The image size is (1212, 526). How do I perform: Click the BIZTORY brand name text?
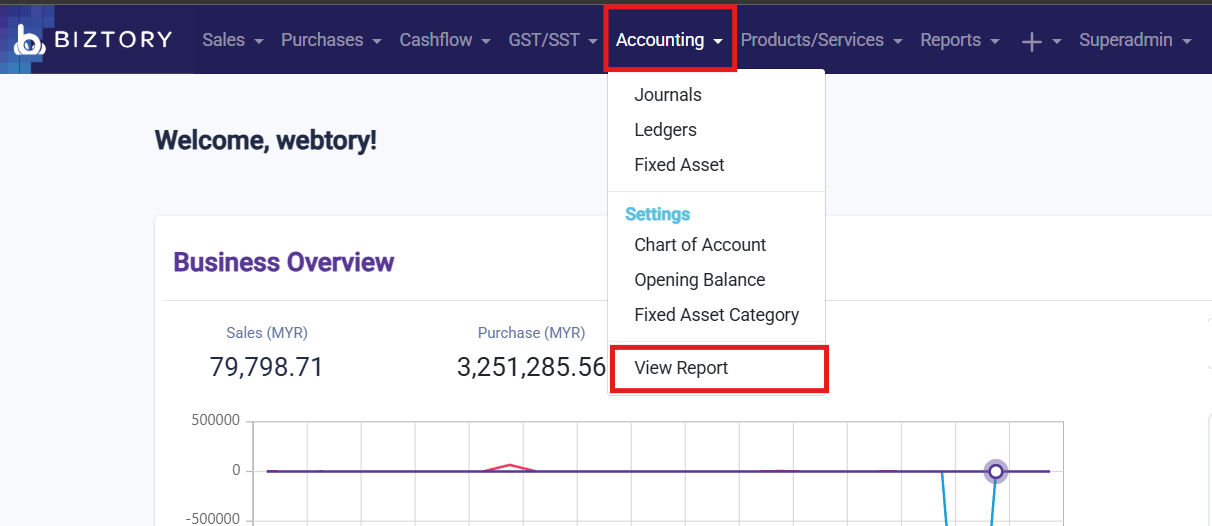point(114,40)
